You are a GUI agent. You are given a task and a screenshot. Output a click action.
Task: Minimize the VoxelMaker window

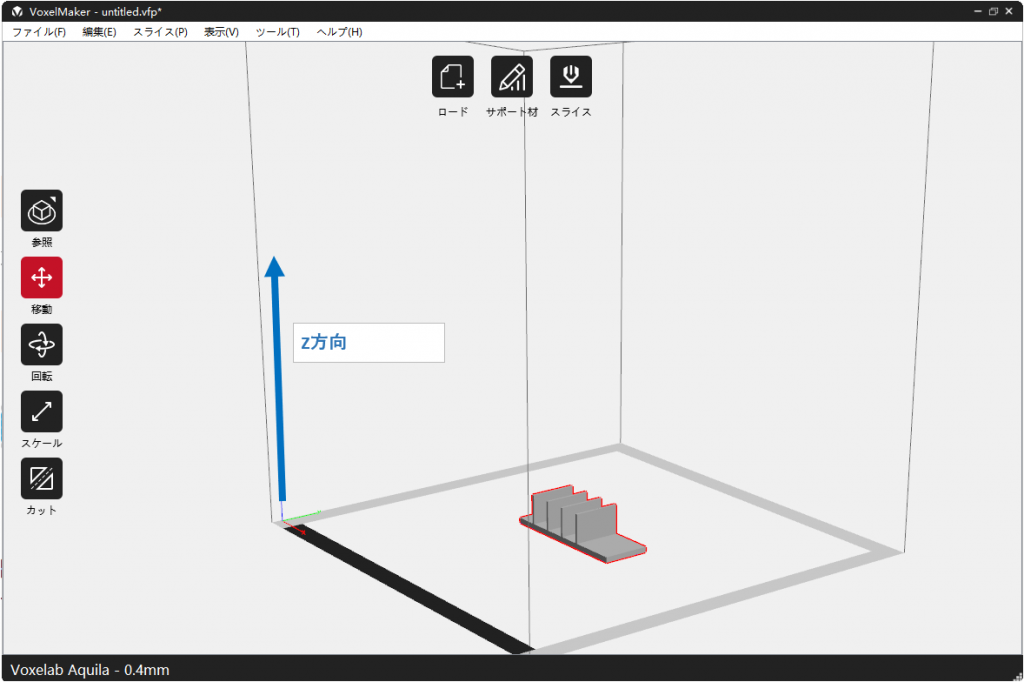click(x=978, y=11)
